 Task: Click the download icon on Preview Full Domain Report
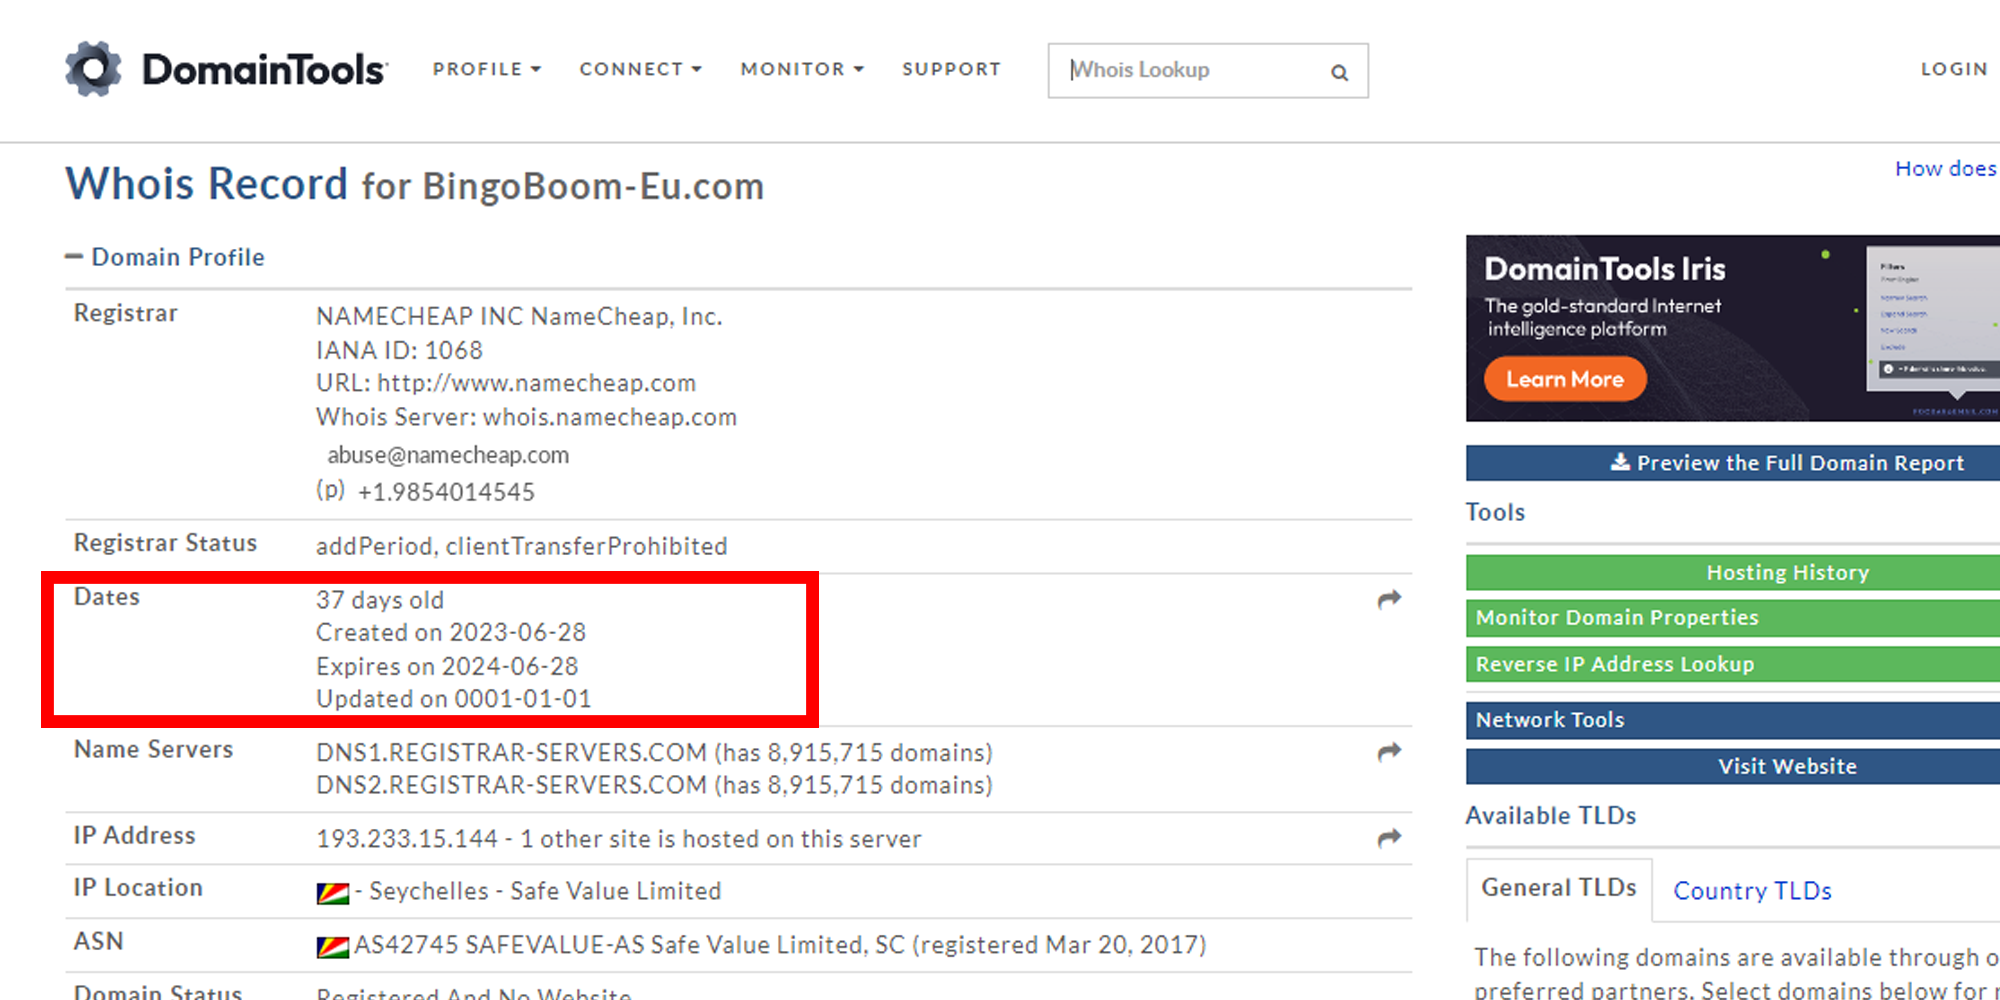(1620, 461)
